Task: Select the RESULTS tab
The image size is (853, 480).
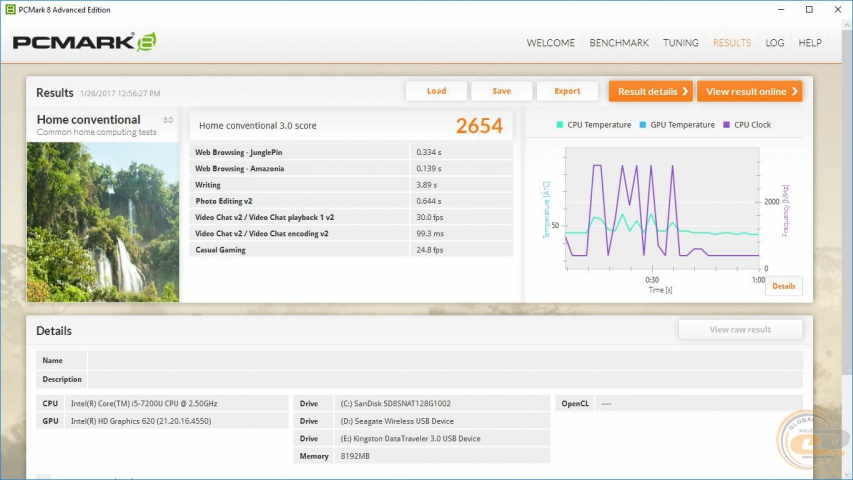Action: click(x=731, y=43)
